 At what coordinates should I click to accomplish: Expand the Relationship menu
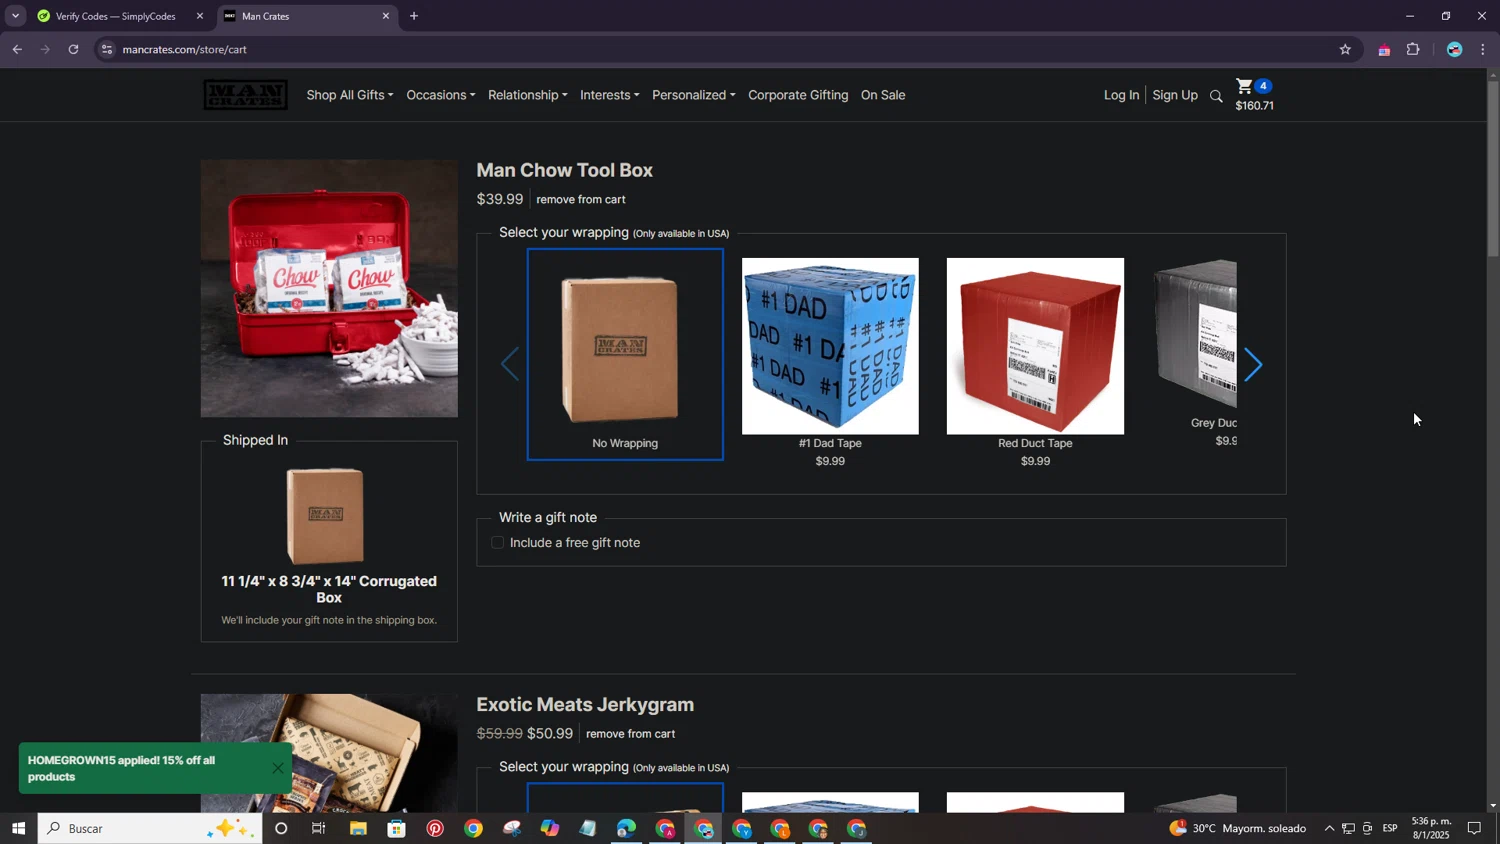pyautogui.click(x=528, y=95)
